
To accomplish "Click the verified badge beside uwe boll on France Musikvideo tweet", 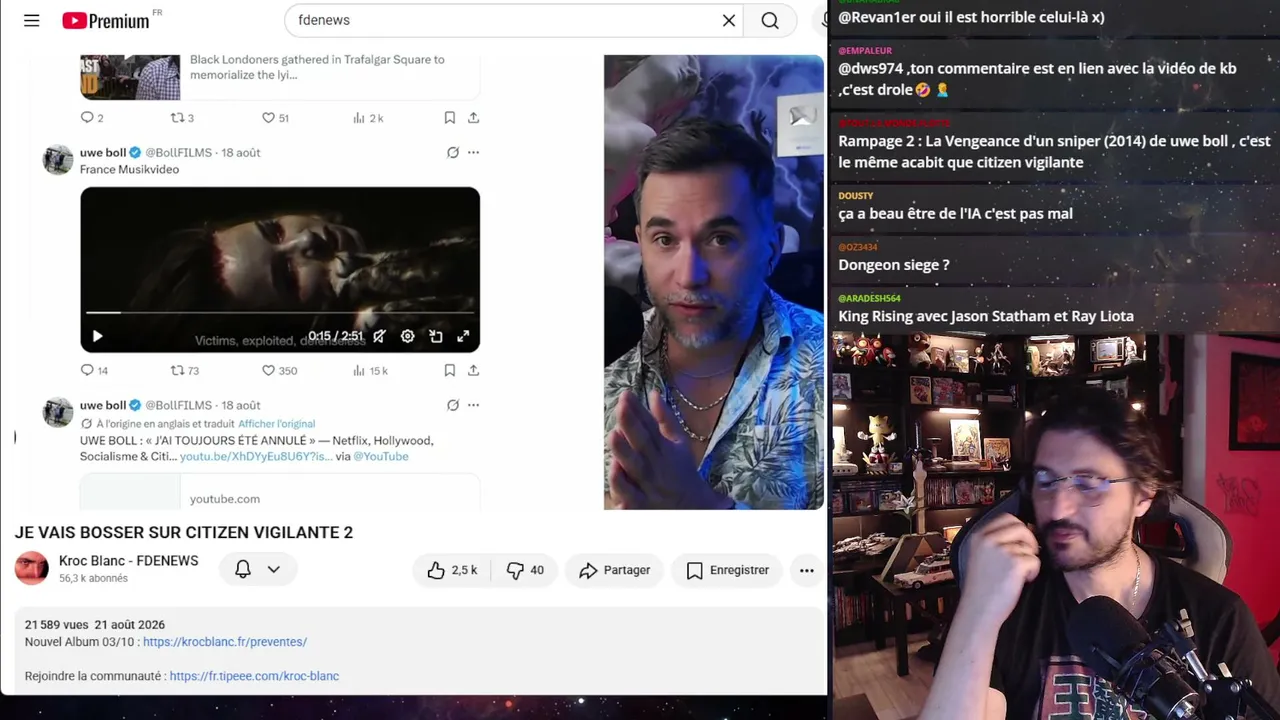I will pos(135,153).
